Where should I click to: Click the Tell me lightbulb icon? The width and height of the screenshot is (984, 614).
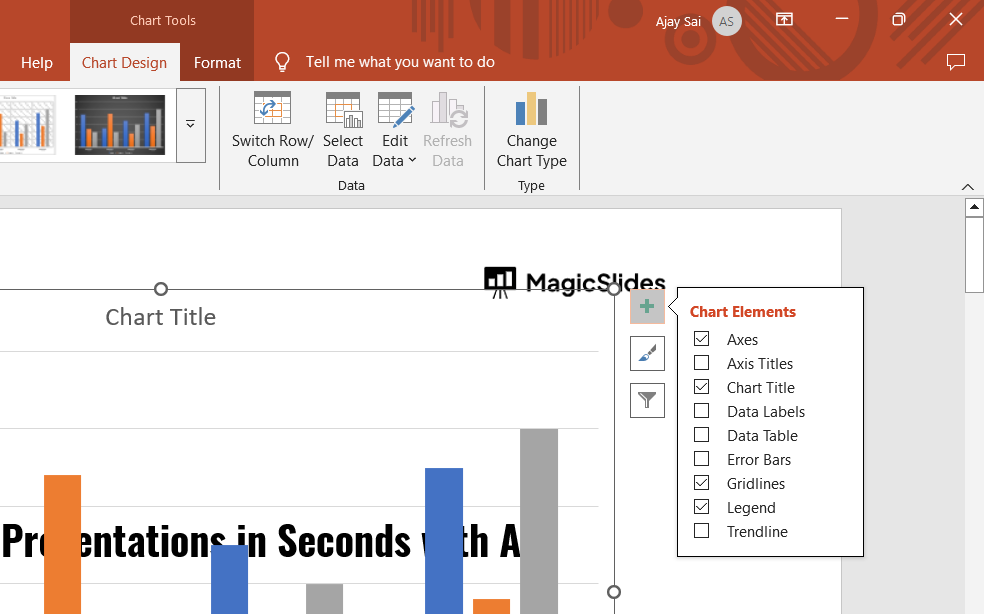[282, 62]
